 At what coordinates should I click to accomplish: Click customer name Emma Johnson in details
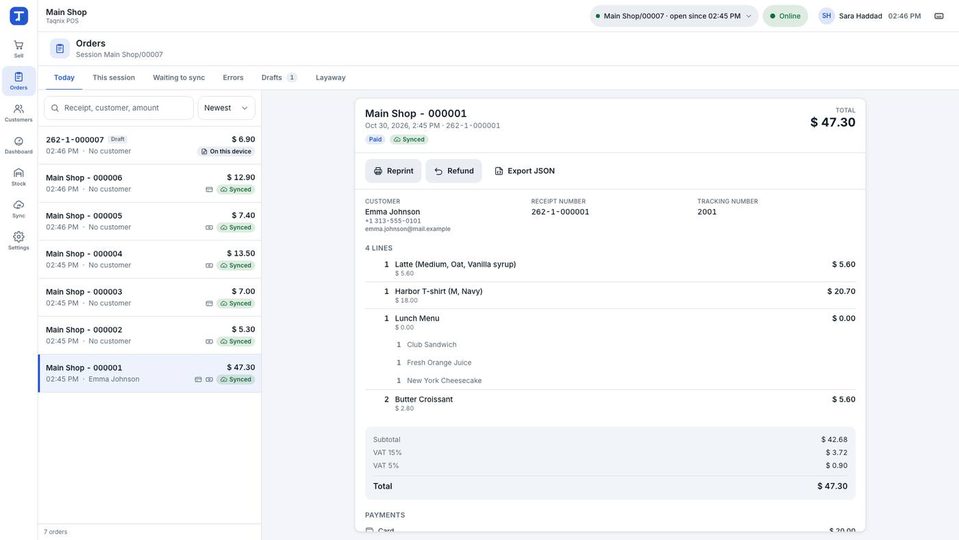coord(393,212)
